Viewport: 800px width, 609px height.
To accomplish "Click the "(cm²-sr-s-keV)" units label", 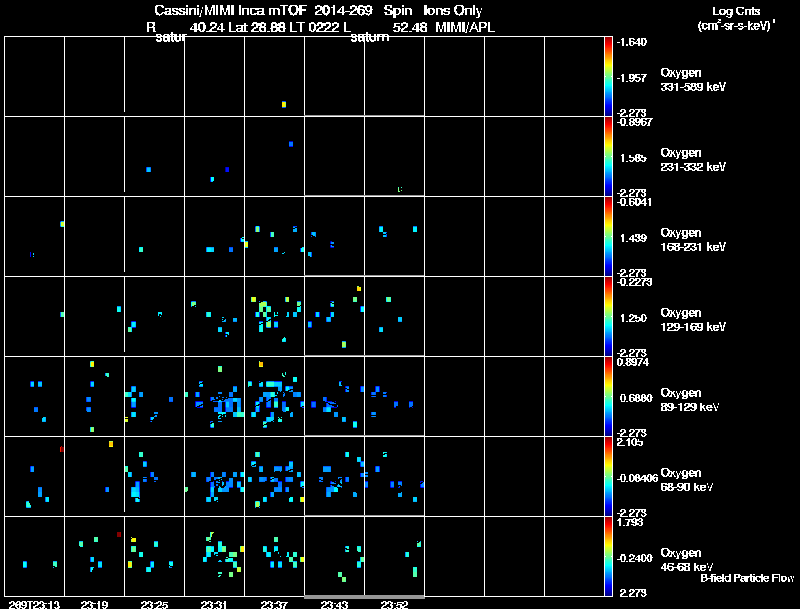I will 736,26.
